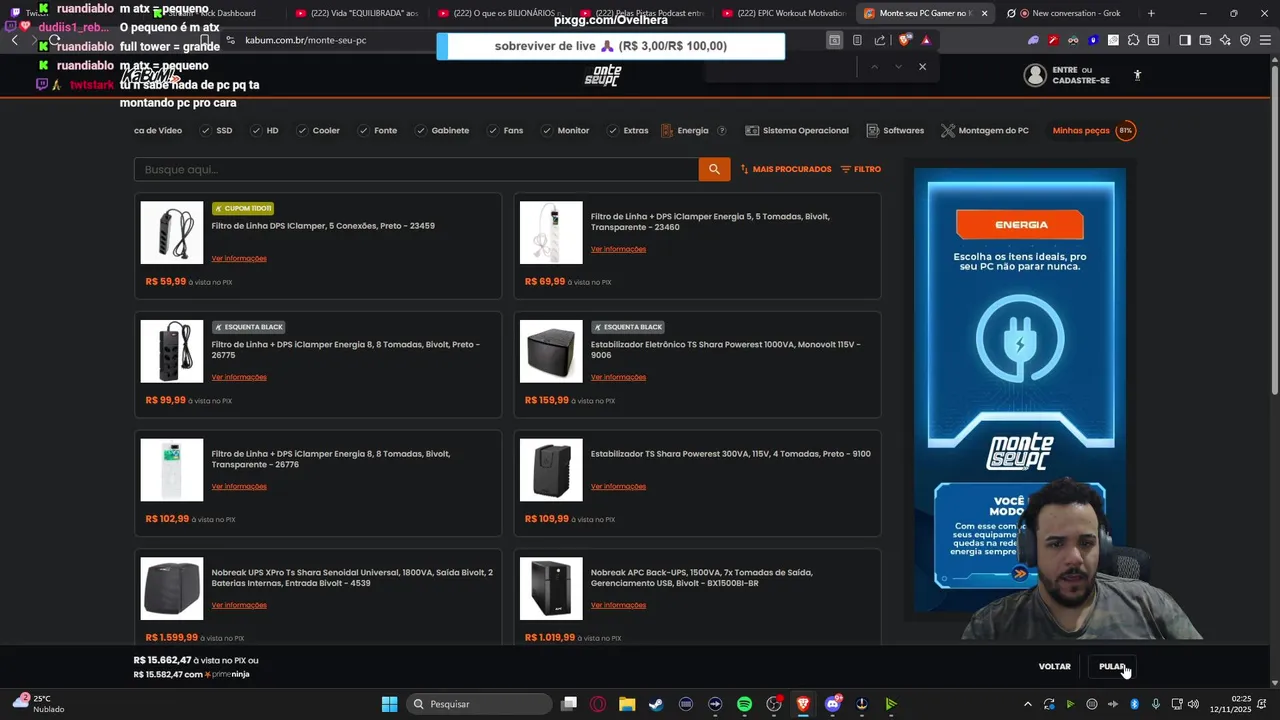Click the Monitor checked step

[565, 131]
